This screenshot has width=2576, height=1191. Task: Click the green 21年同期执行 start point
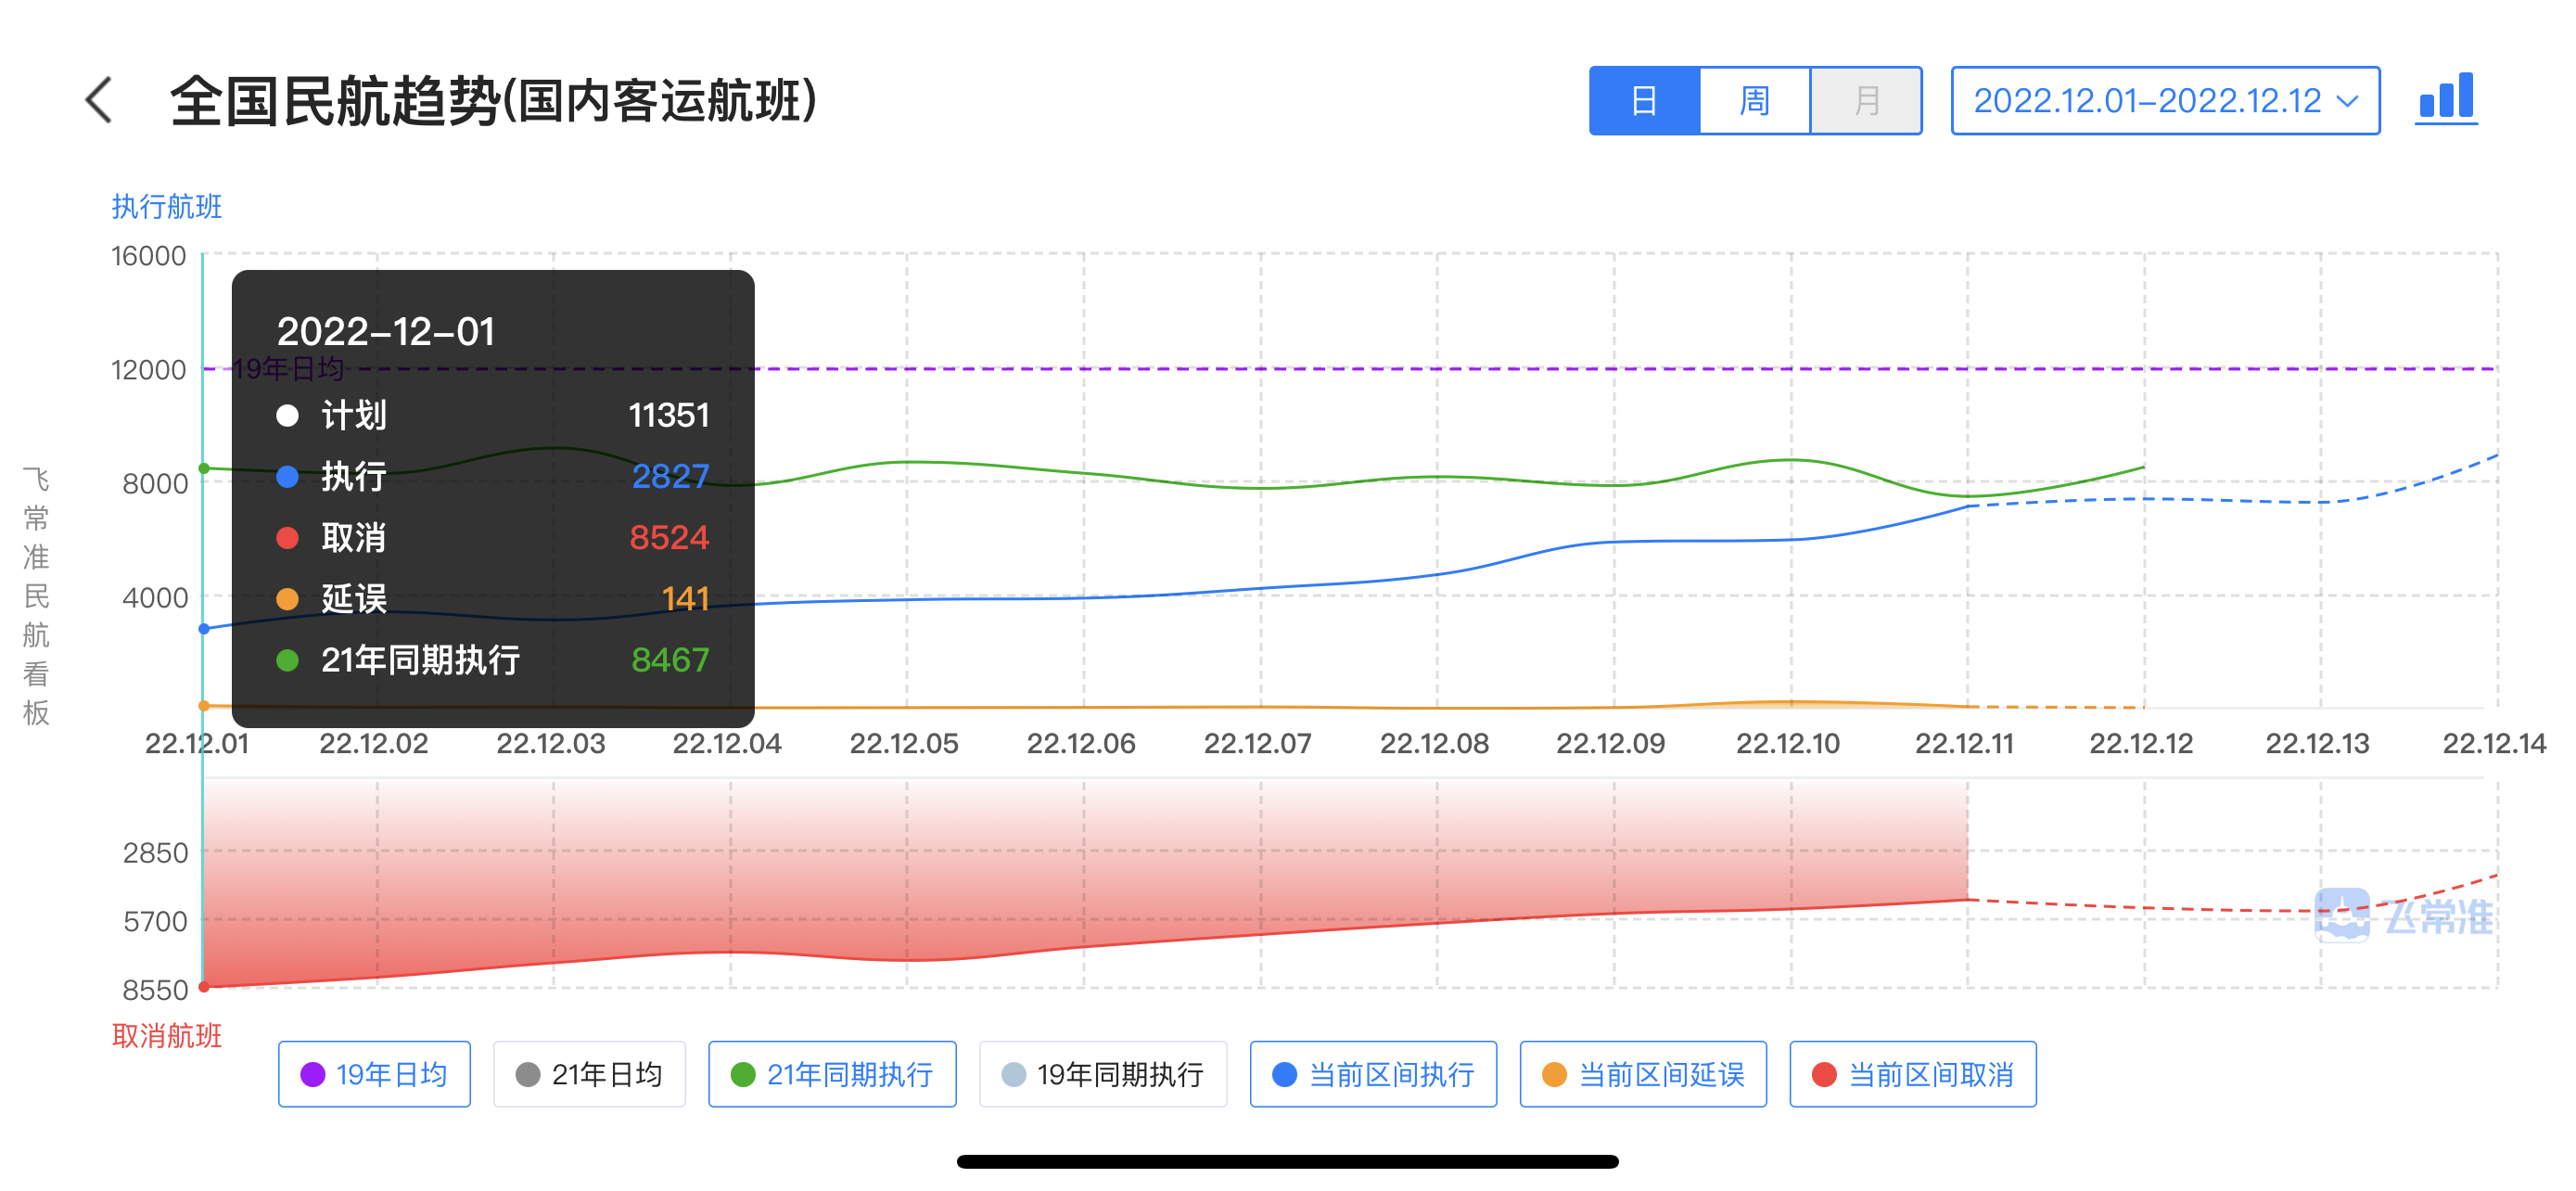(x=204, y=468)
